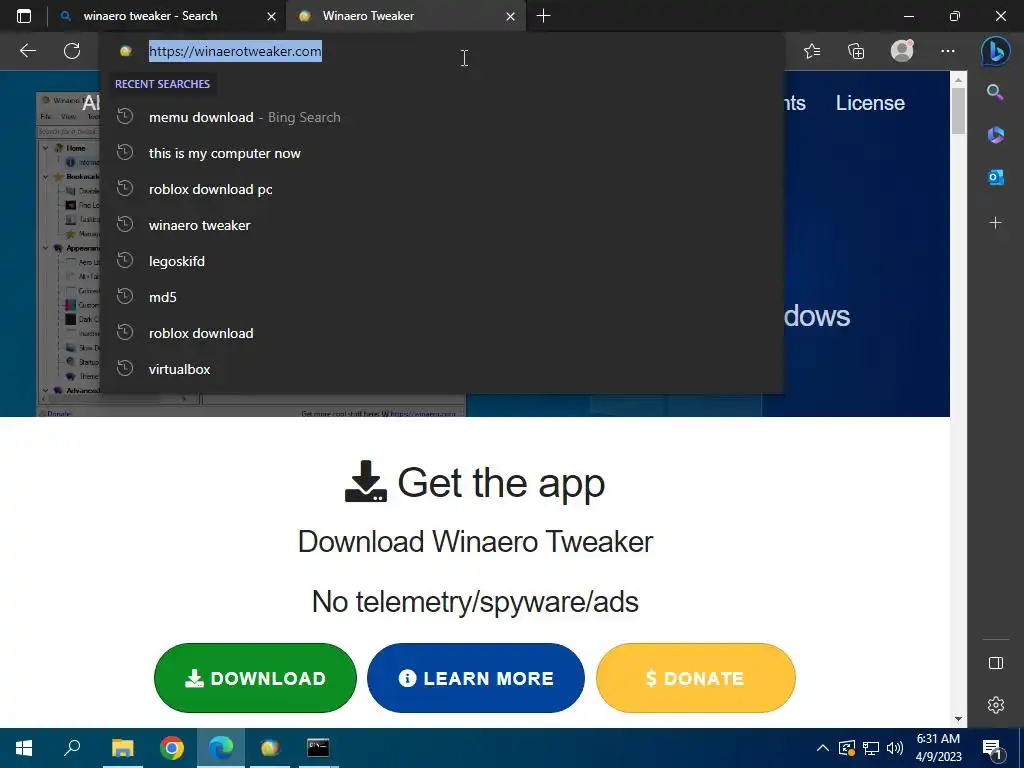Reload the page with the refresh icon
This screenshot has height=768, width=1024.
coord(72,51)
